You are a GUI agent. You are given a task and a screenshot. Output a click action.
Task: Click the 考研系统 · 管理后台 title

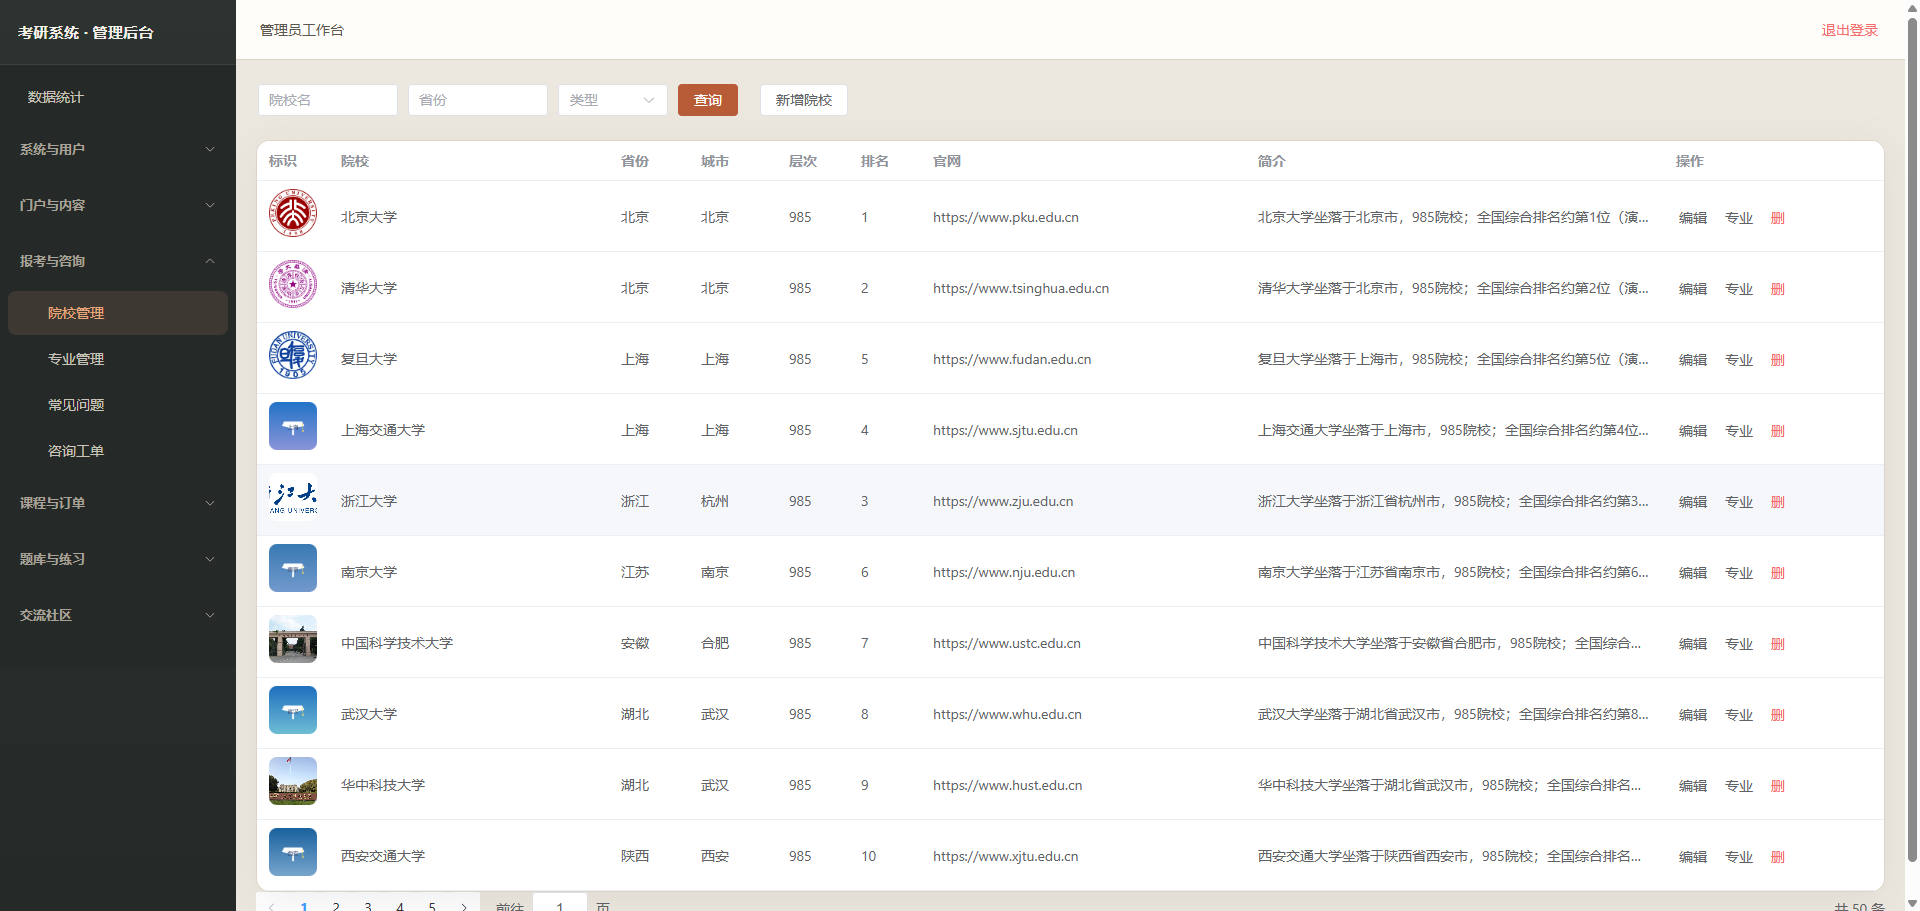click(86, 32)
